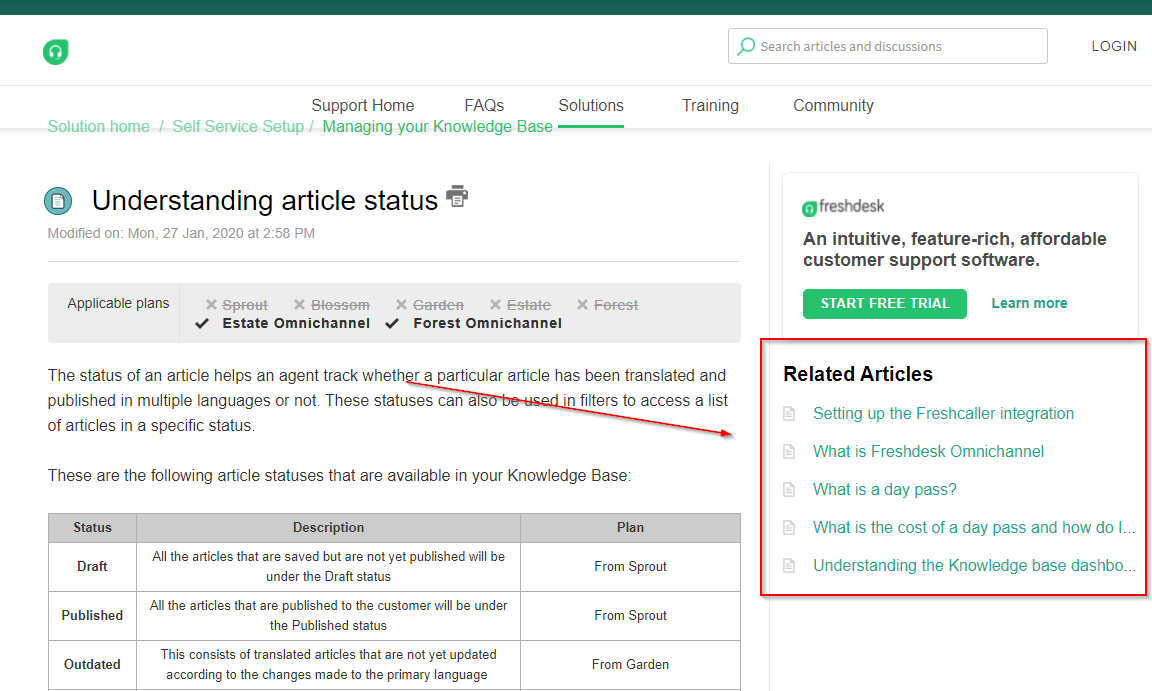Screen dimensions: 1152x691
Task: Click the Status column header
Action: point(93,528)
